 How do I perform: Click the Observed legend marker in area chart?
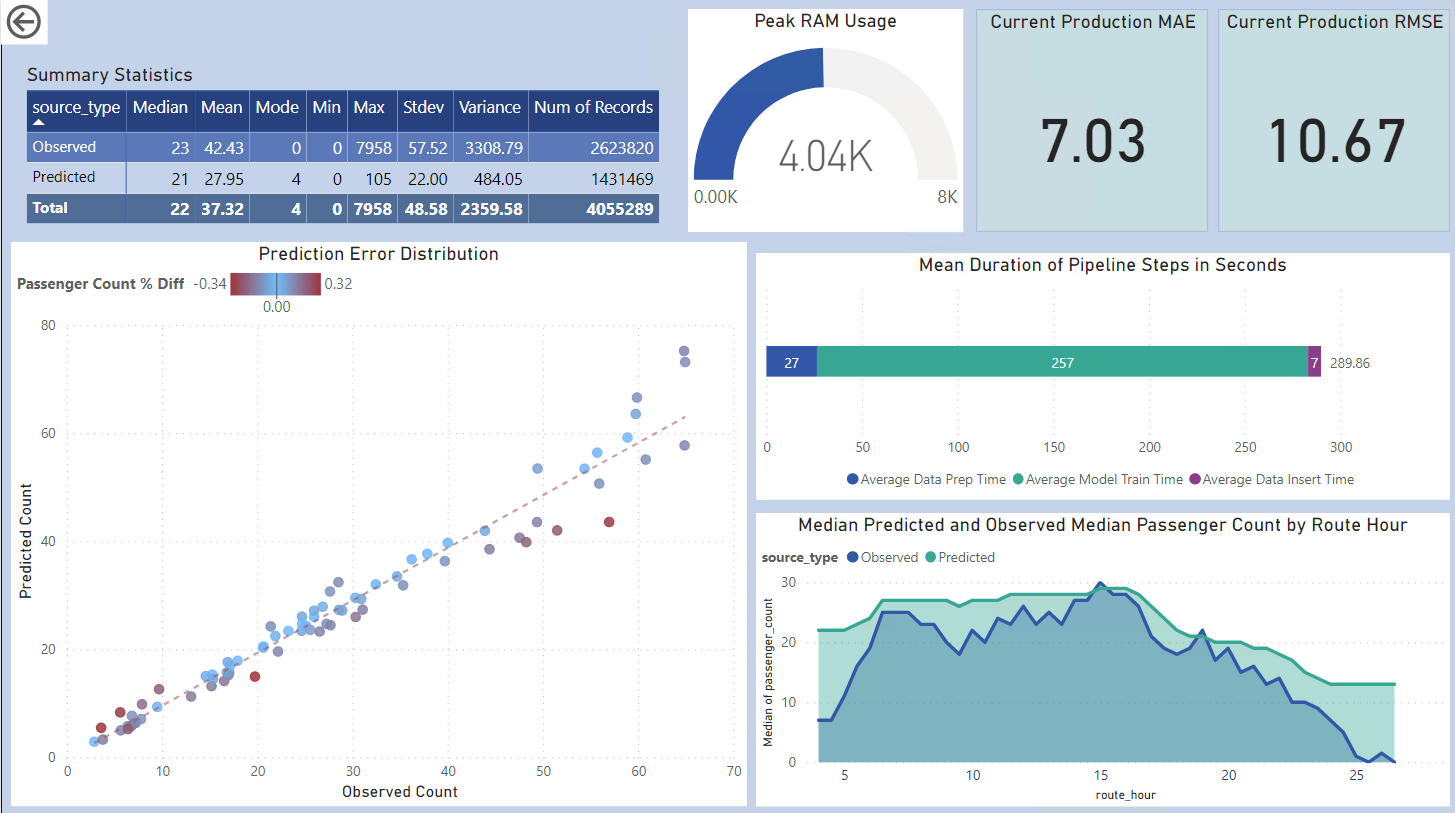[x=852, y=558]
